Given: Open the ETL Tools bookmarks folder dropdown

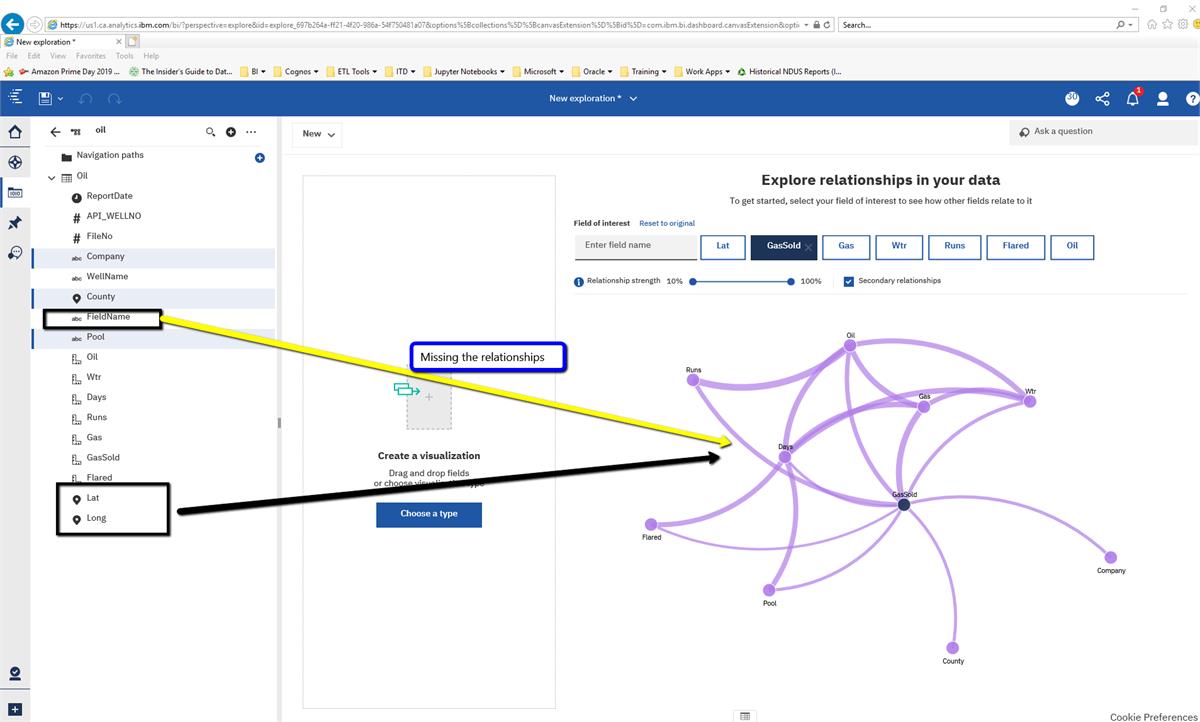Looking at the screenshot, I should 350,72.
